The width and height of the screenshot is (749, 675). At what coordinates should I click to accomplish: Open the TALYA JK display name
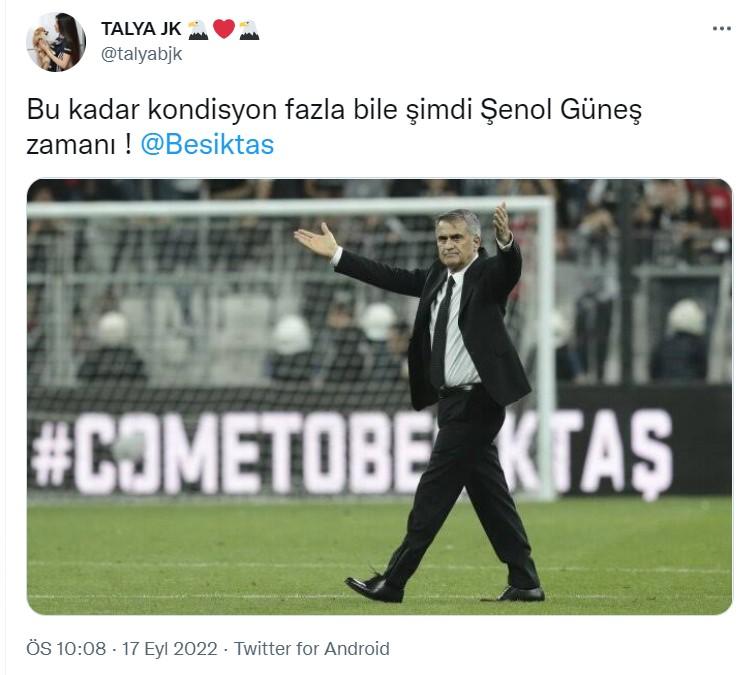tap(141, 29)
